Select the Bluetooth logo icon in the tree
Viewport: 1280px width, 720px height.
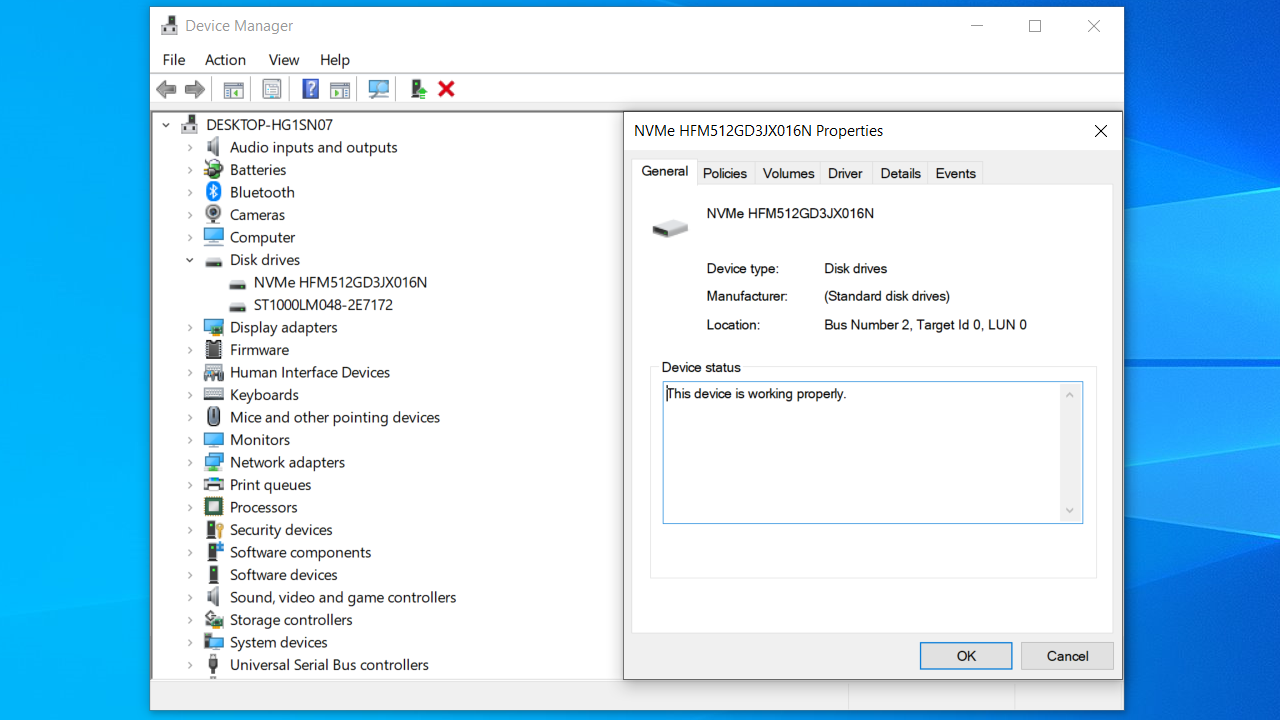(213, 192)
